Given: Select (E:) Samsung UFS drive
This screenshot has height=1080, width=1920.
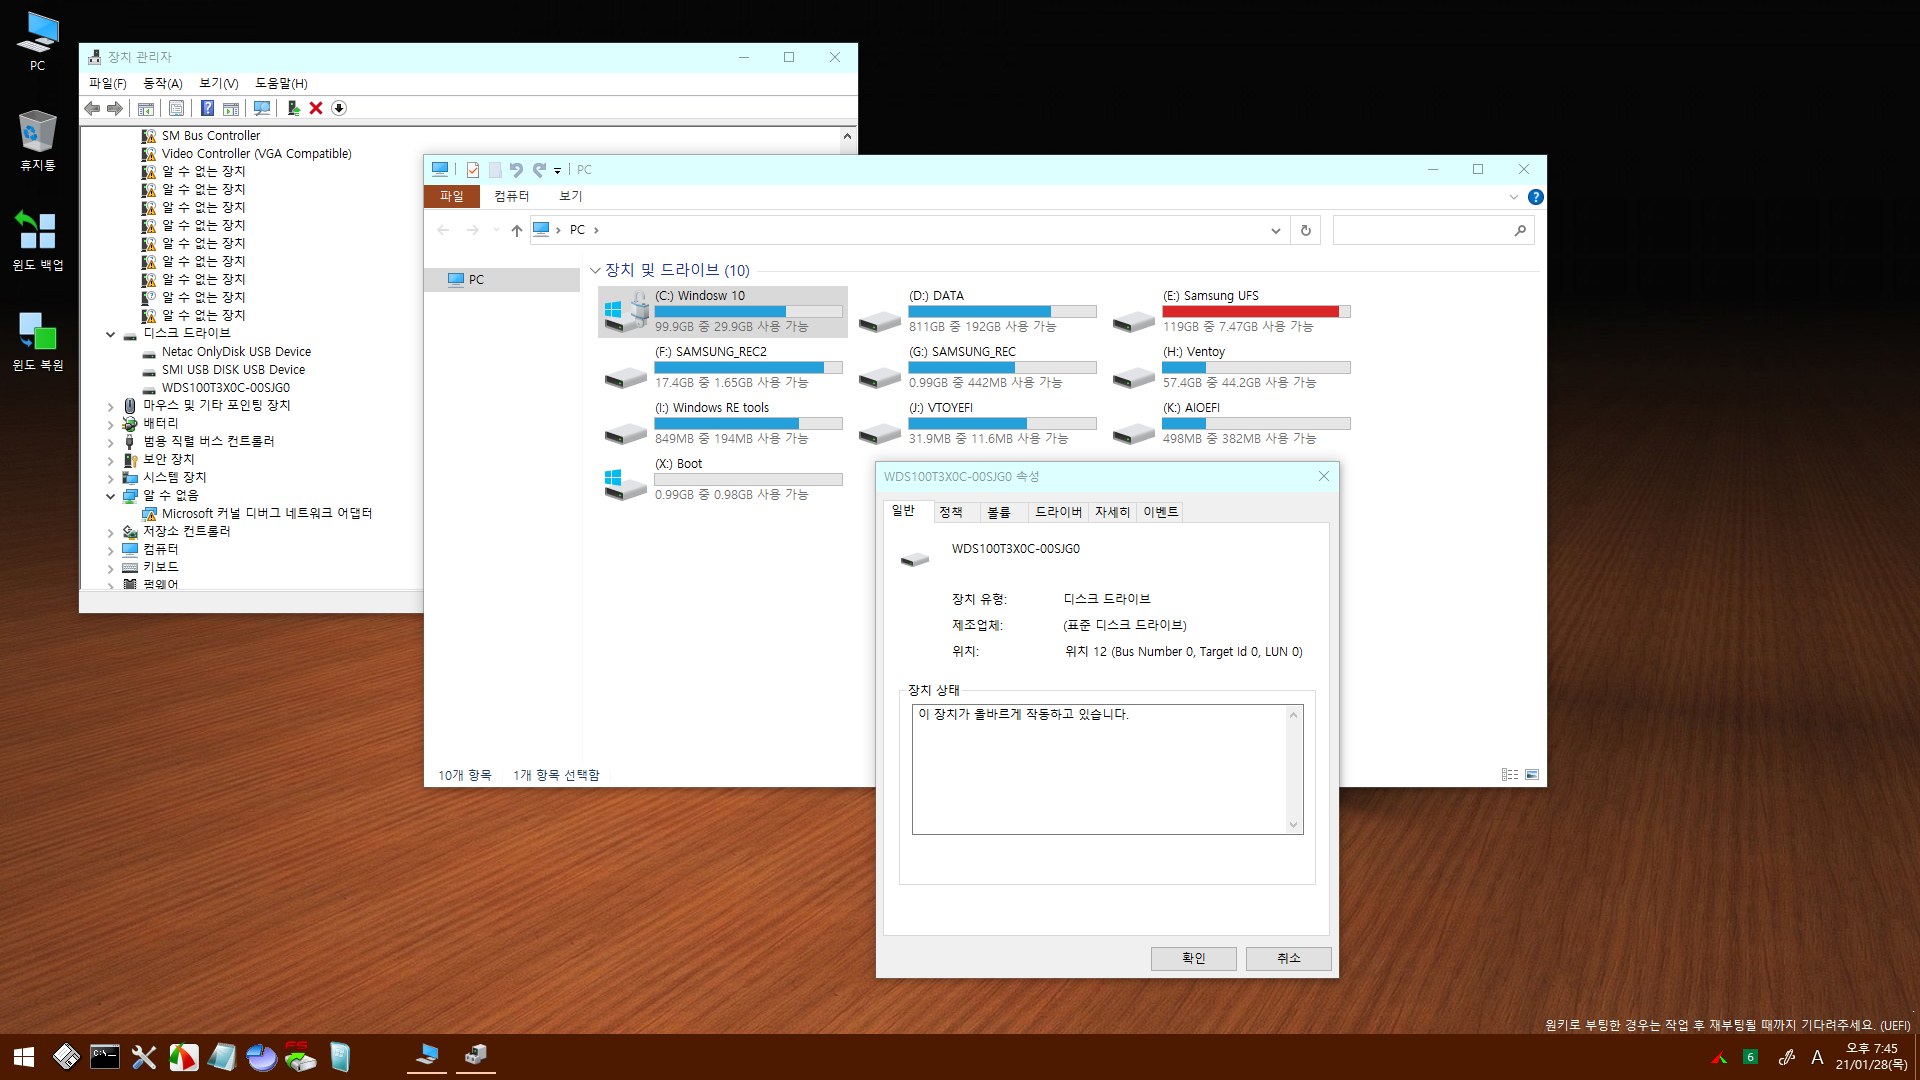Looking at the screenshot, I should click(x=1232, y=311).
